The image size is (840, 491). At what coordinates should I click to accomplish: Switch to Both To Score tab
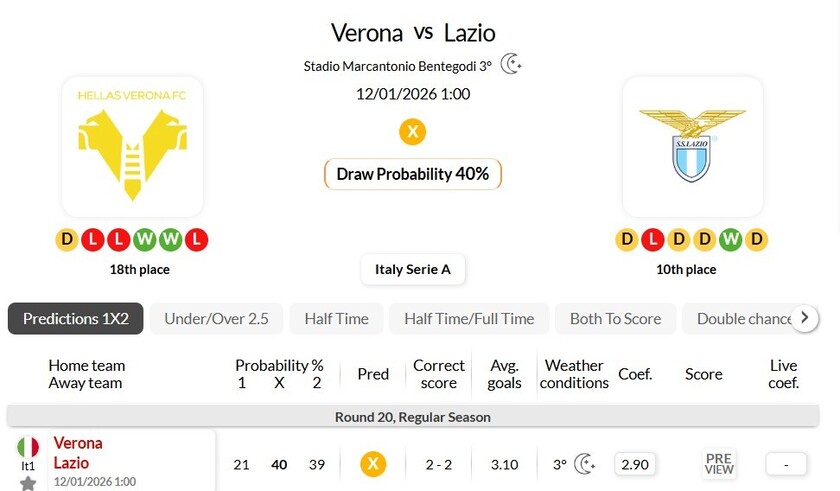(x=615, y=319)
